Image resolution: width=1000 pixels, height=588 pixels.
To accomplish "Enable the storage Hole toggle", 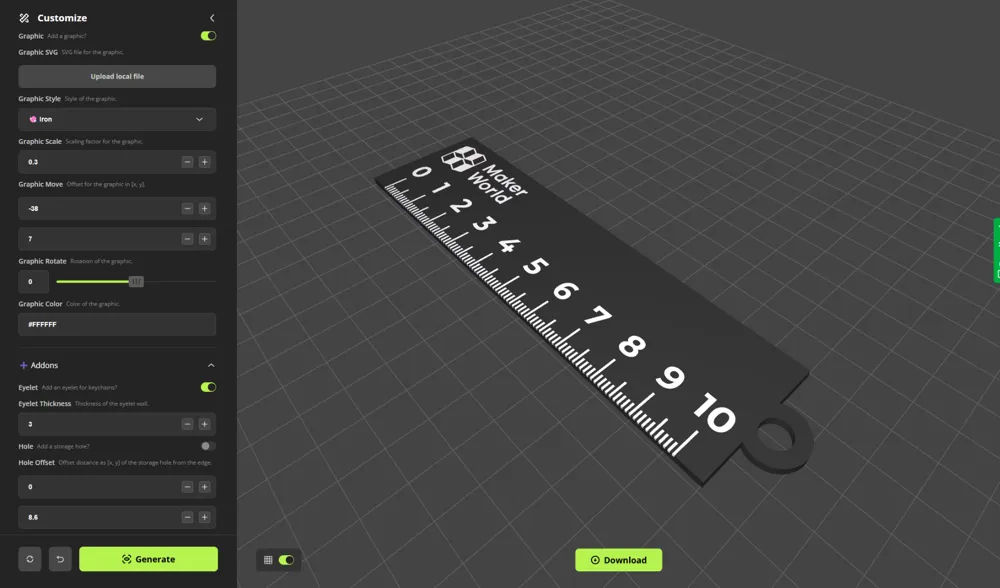I will point(207,445).
